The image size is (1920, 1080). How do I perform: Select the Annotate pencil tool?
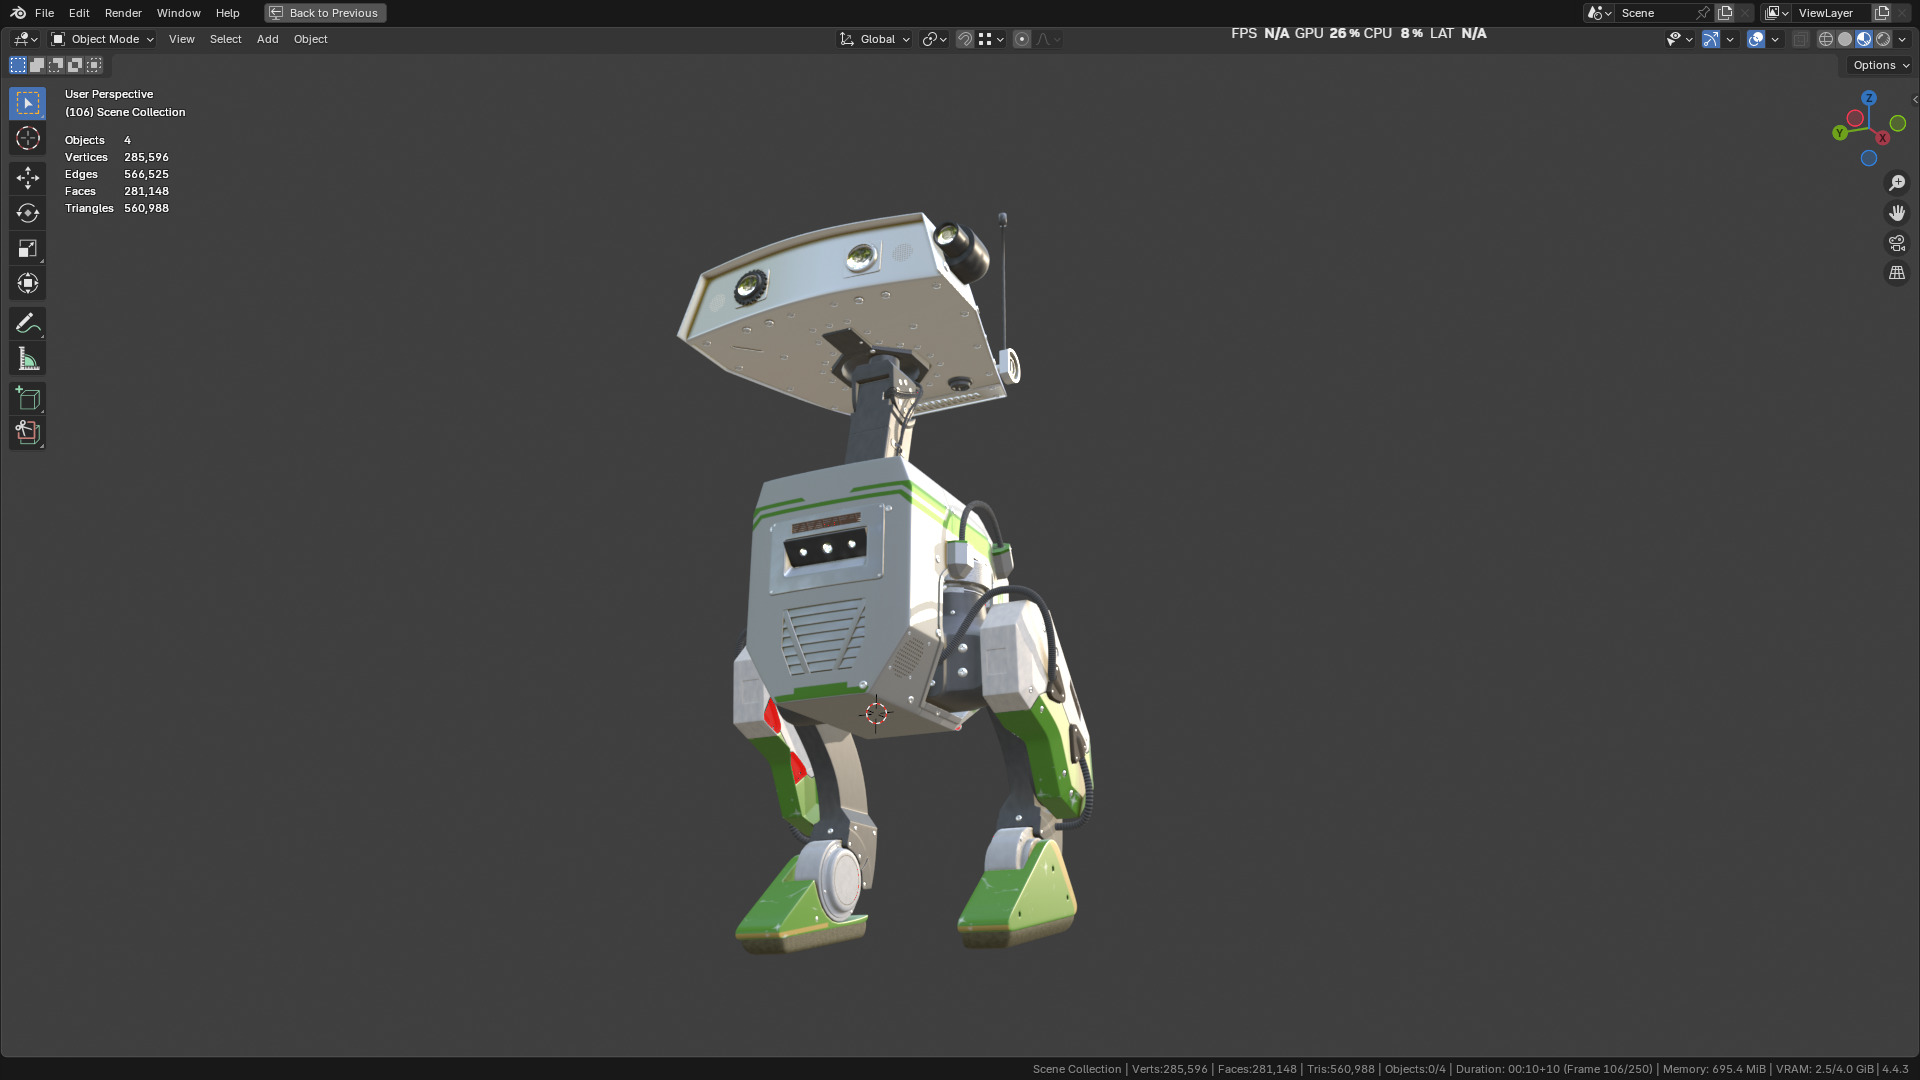point(27,323)
